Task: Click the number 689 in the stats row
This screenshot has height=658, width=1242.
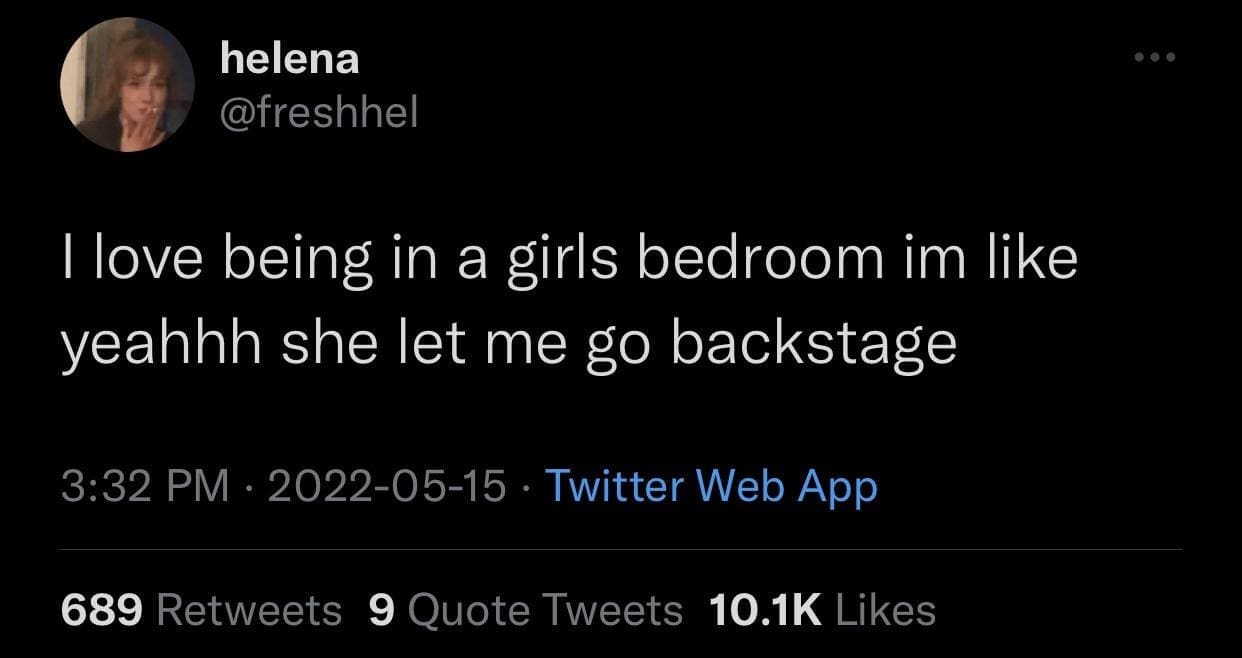Action: [102, 609]
